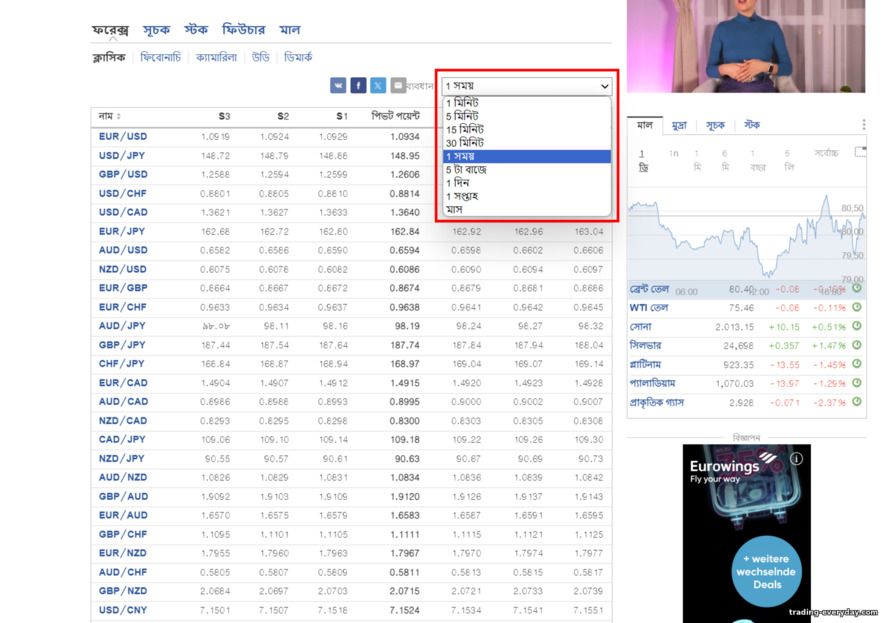This screenshot has width=884, height=623.
Task: Select 15 মিনিট from interval list
Action: [527, 129]
